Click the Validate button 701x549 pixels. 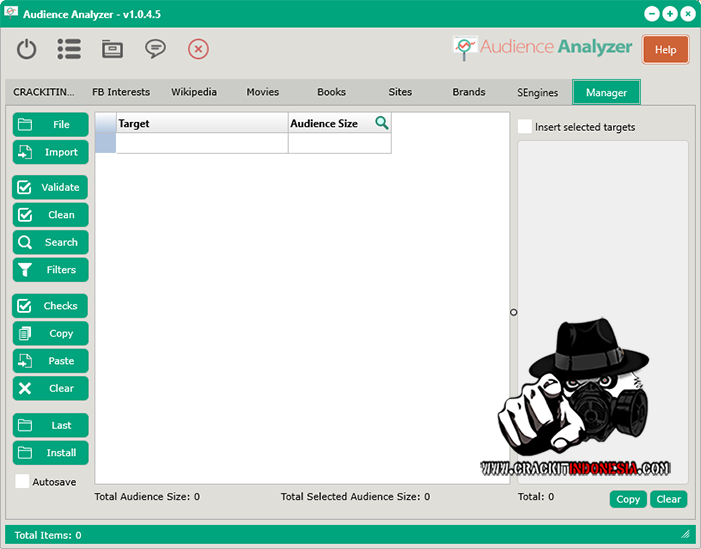click(x=51, y=187)
